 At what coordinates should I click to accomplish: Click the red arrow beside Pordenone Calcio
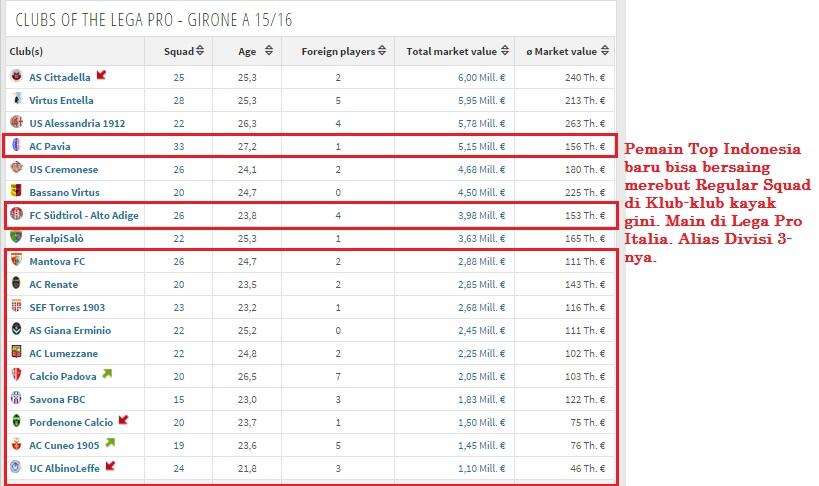pyautogui.click(x=124, y=420)
